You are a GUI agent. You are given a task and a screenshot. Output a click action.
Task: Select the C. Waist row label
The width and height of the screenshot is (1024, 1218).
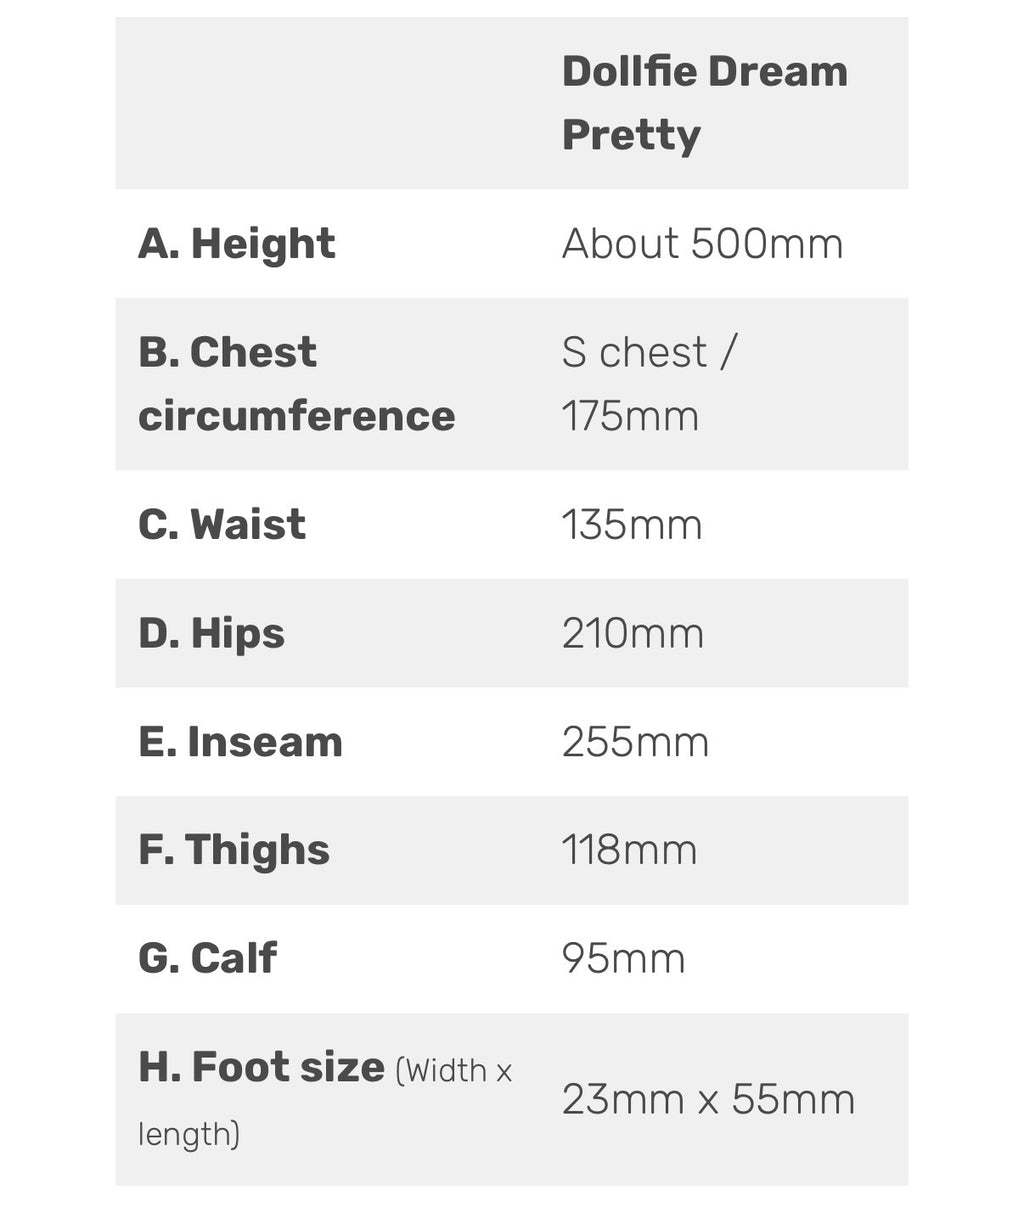(x=222, y=525)
